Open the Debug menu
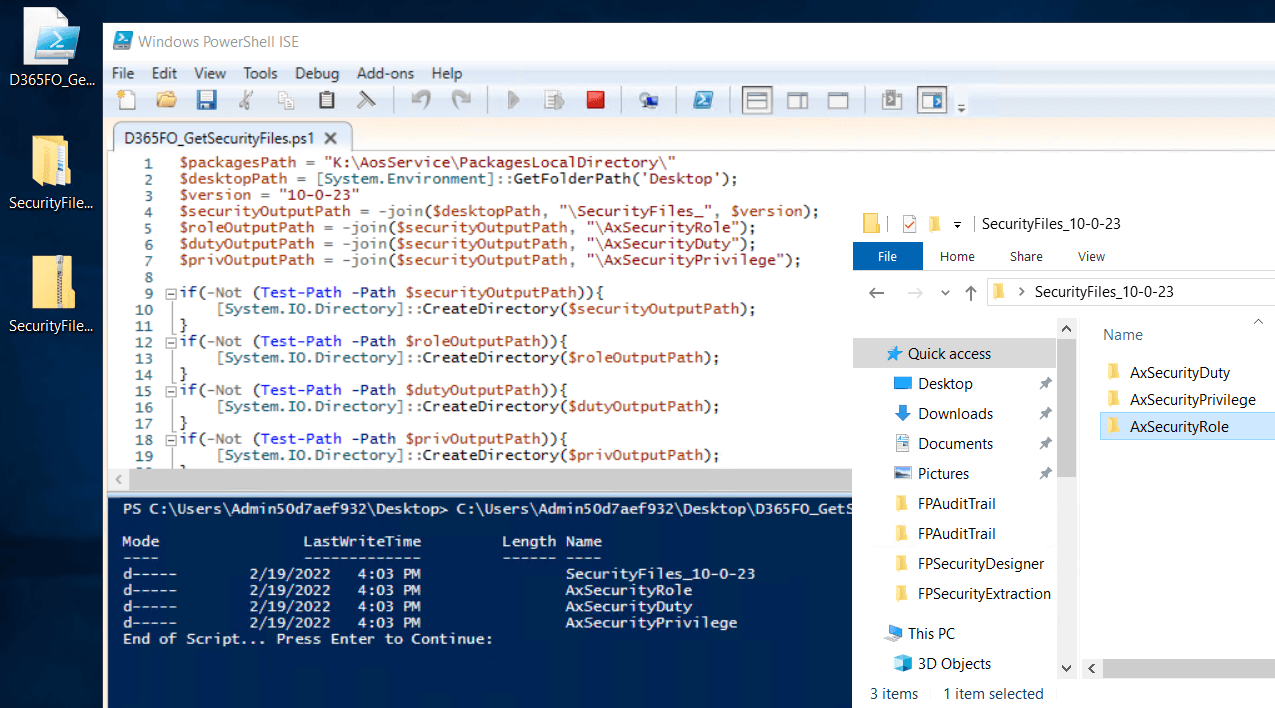This screenshot has width=1275, height=708. point(317,73)
